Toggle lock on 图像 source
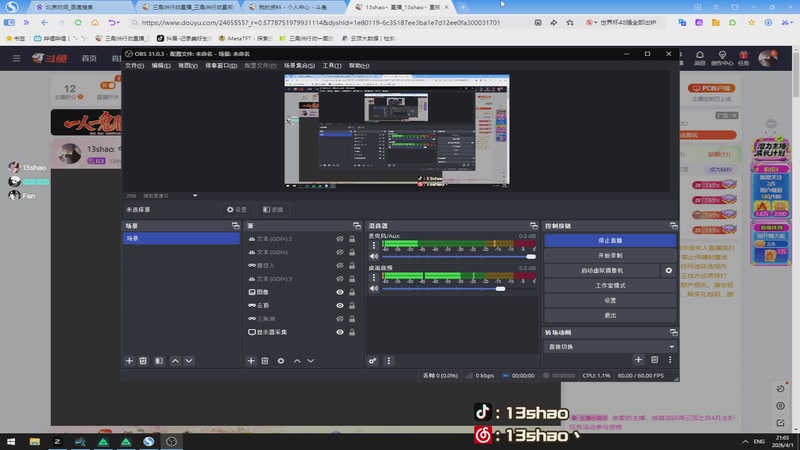Screen dimensions: 800x450 pyautogui.click(x=352, y=292)
